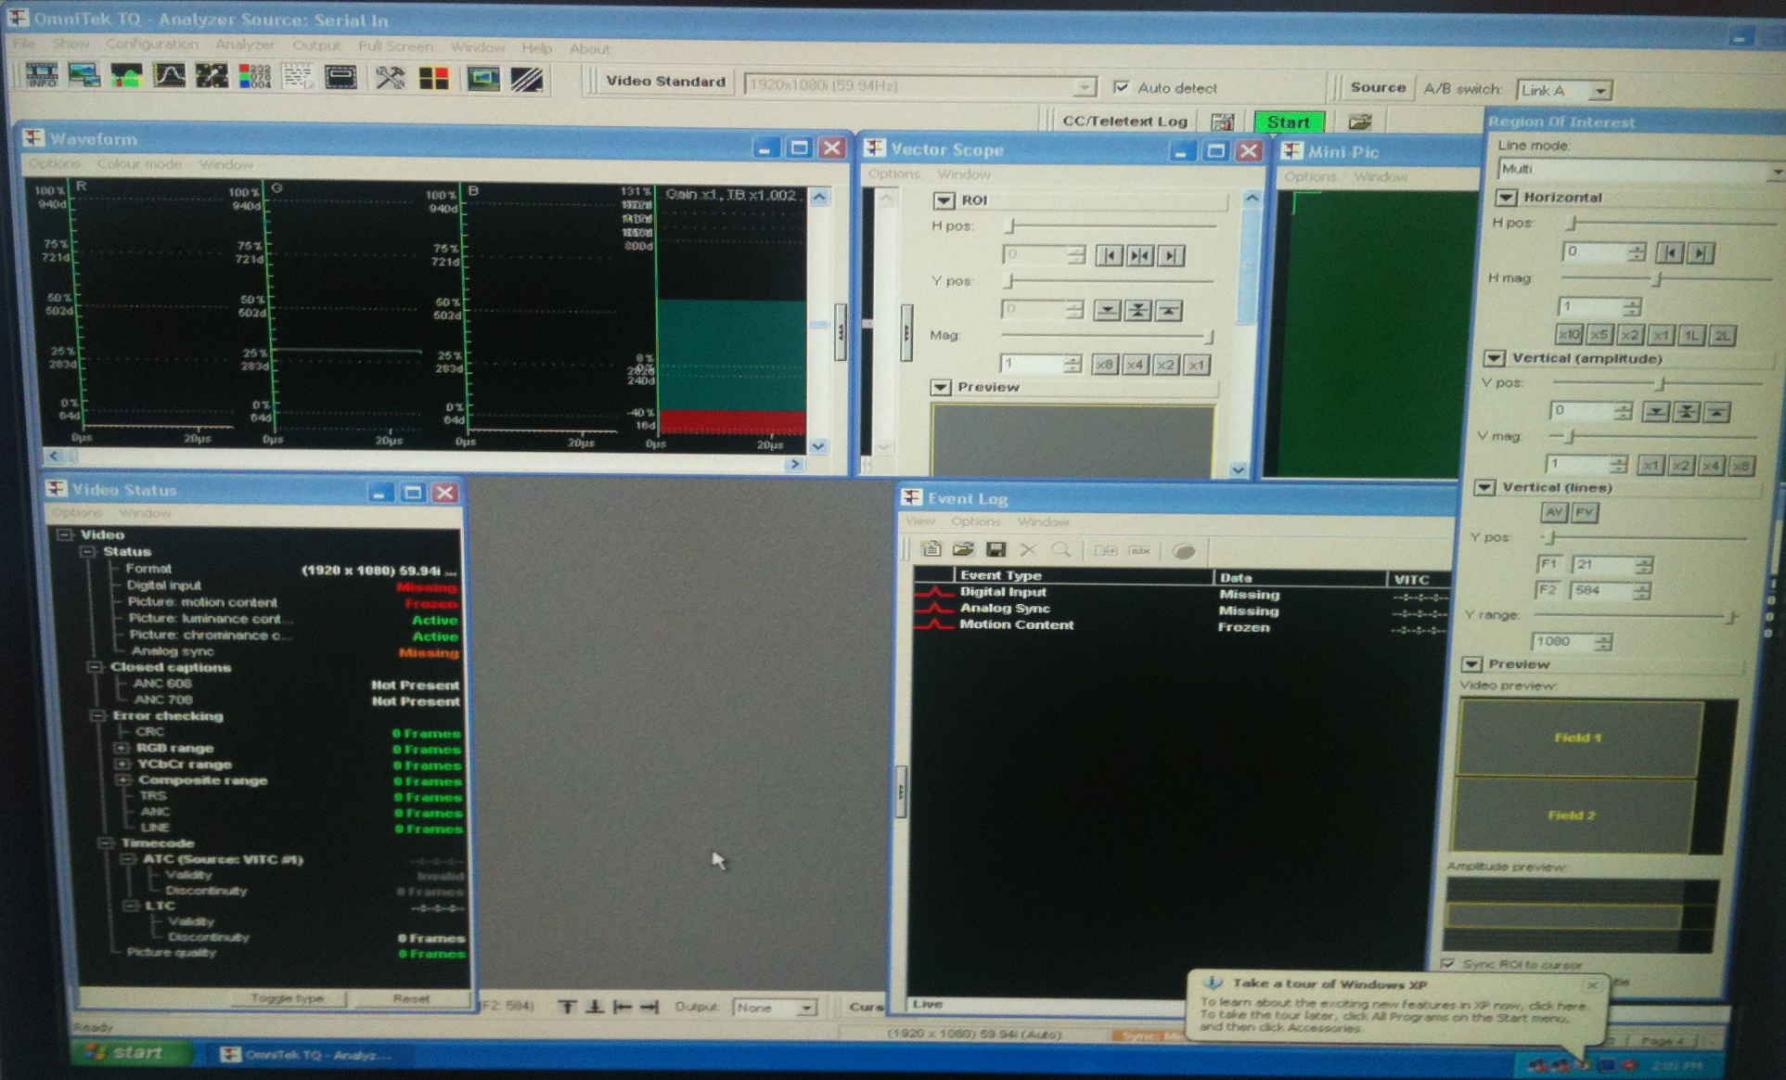The height and width of the screenshot is (1080, 1786).
Task: Open the Video Standard dropdown
Action: click(x=1084, y=86)
